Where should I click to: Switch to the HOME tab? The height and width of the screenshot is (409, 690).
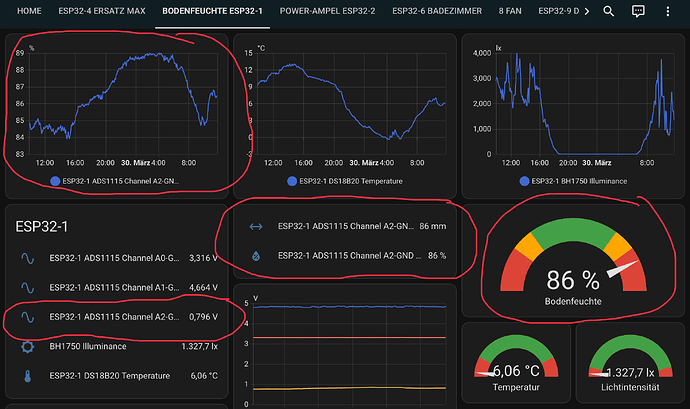[29, 11]
